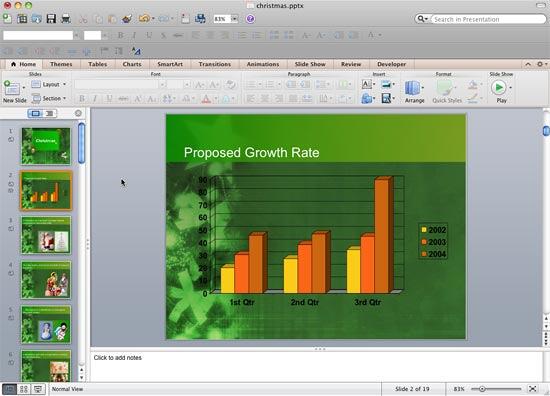The width and height of the screenshot is (550, 396).
Task: Open the Play slide show dropdown arrow
Action: click(x=510, y=88)
